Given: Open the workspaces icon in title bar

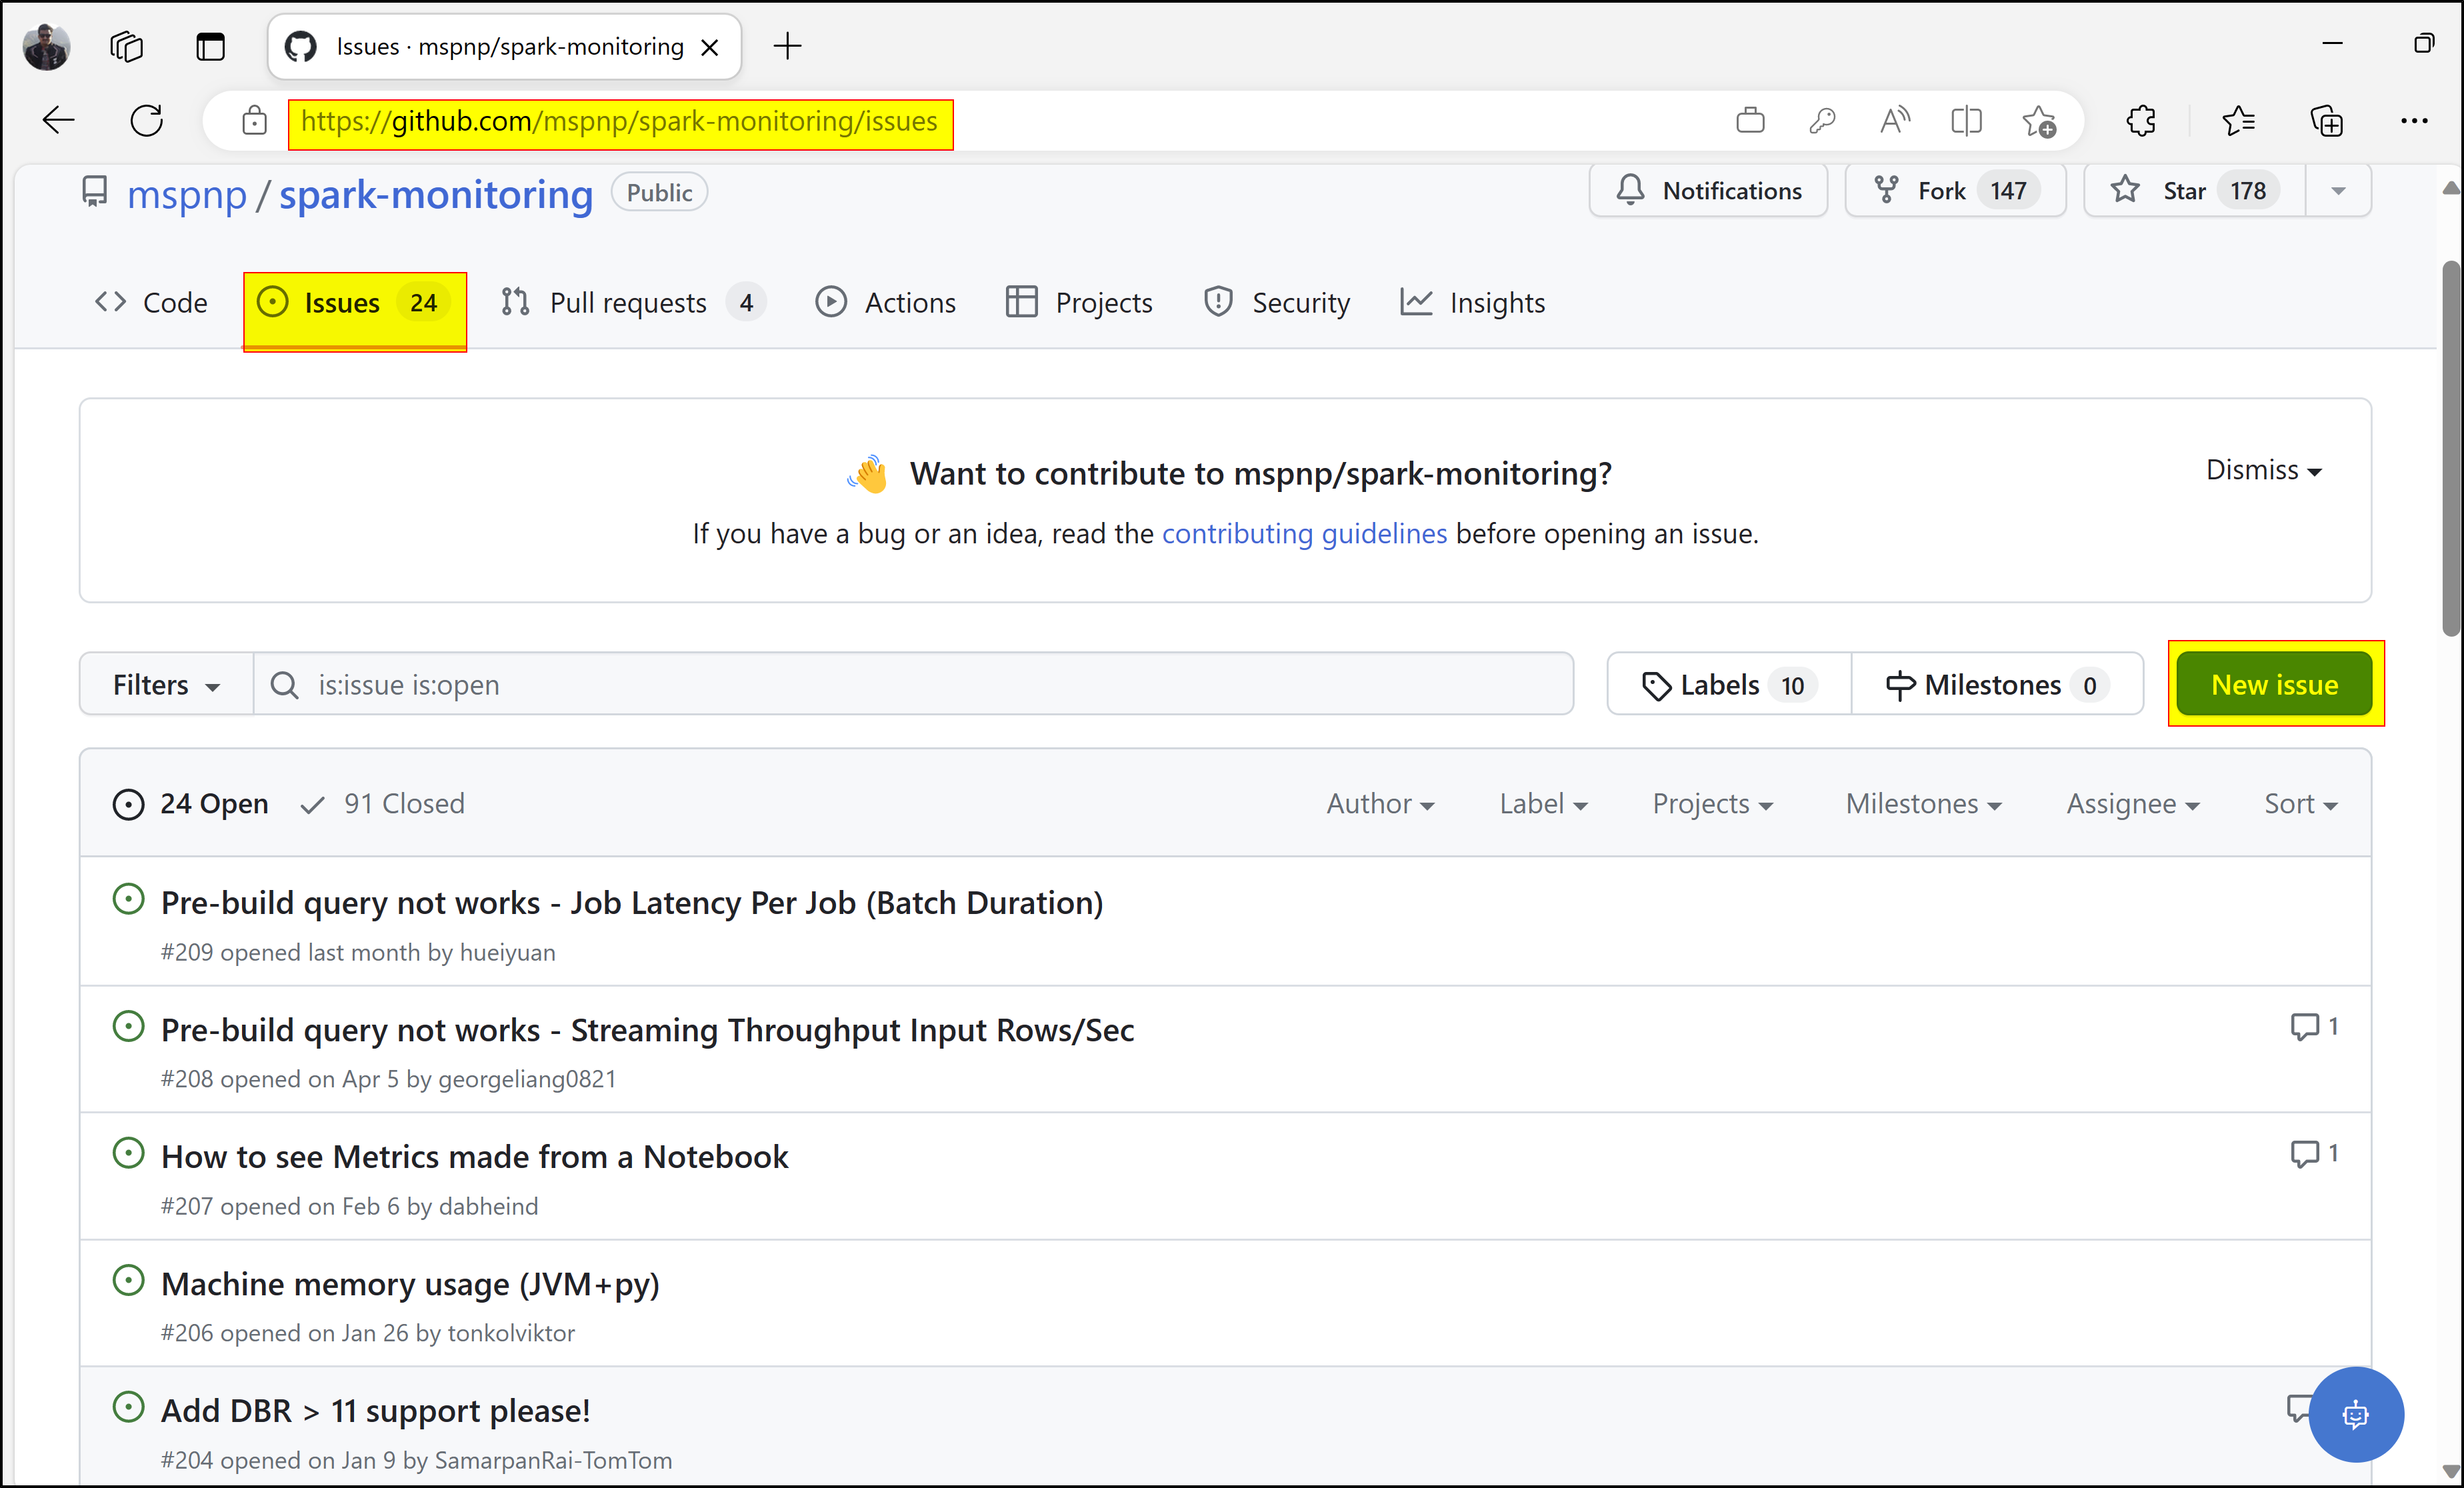Looking at the screenshot, I should click(127, 46).
